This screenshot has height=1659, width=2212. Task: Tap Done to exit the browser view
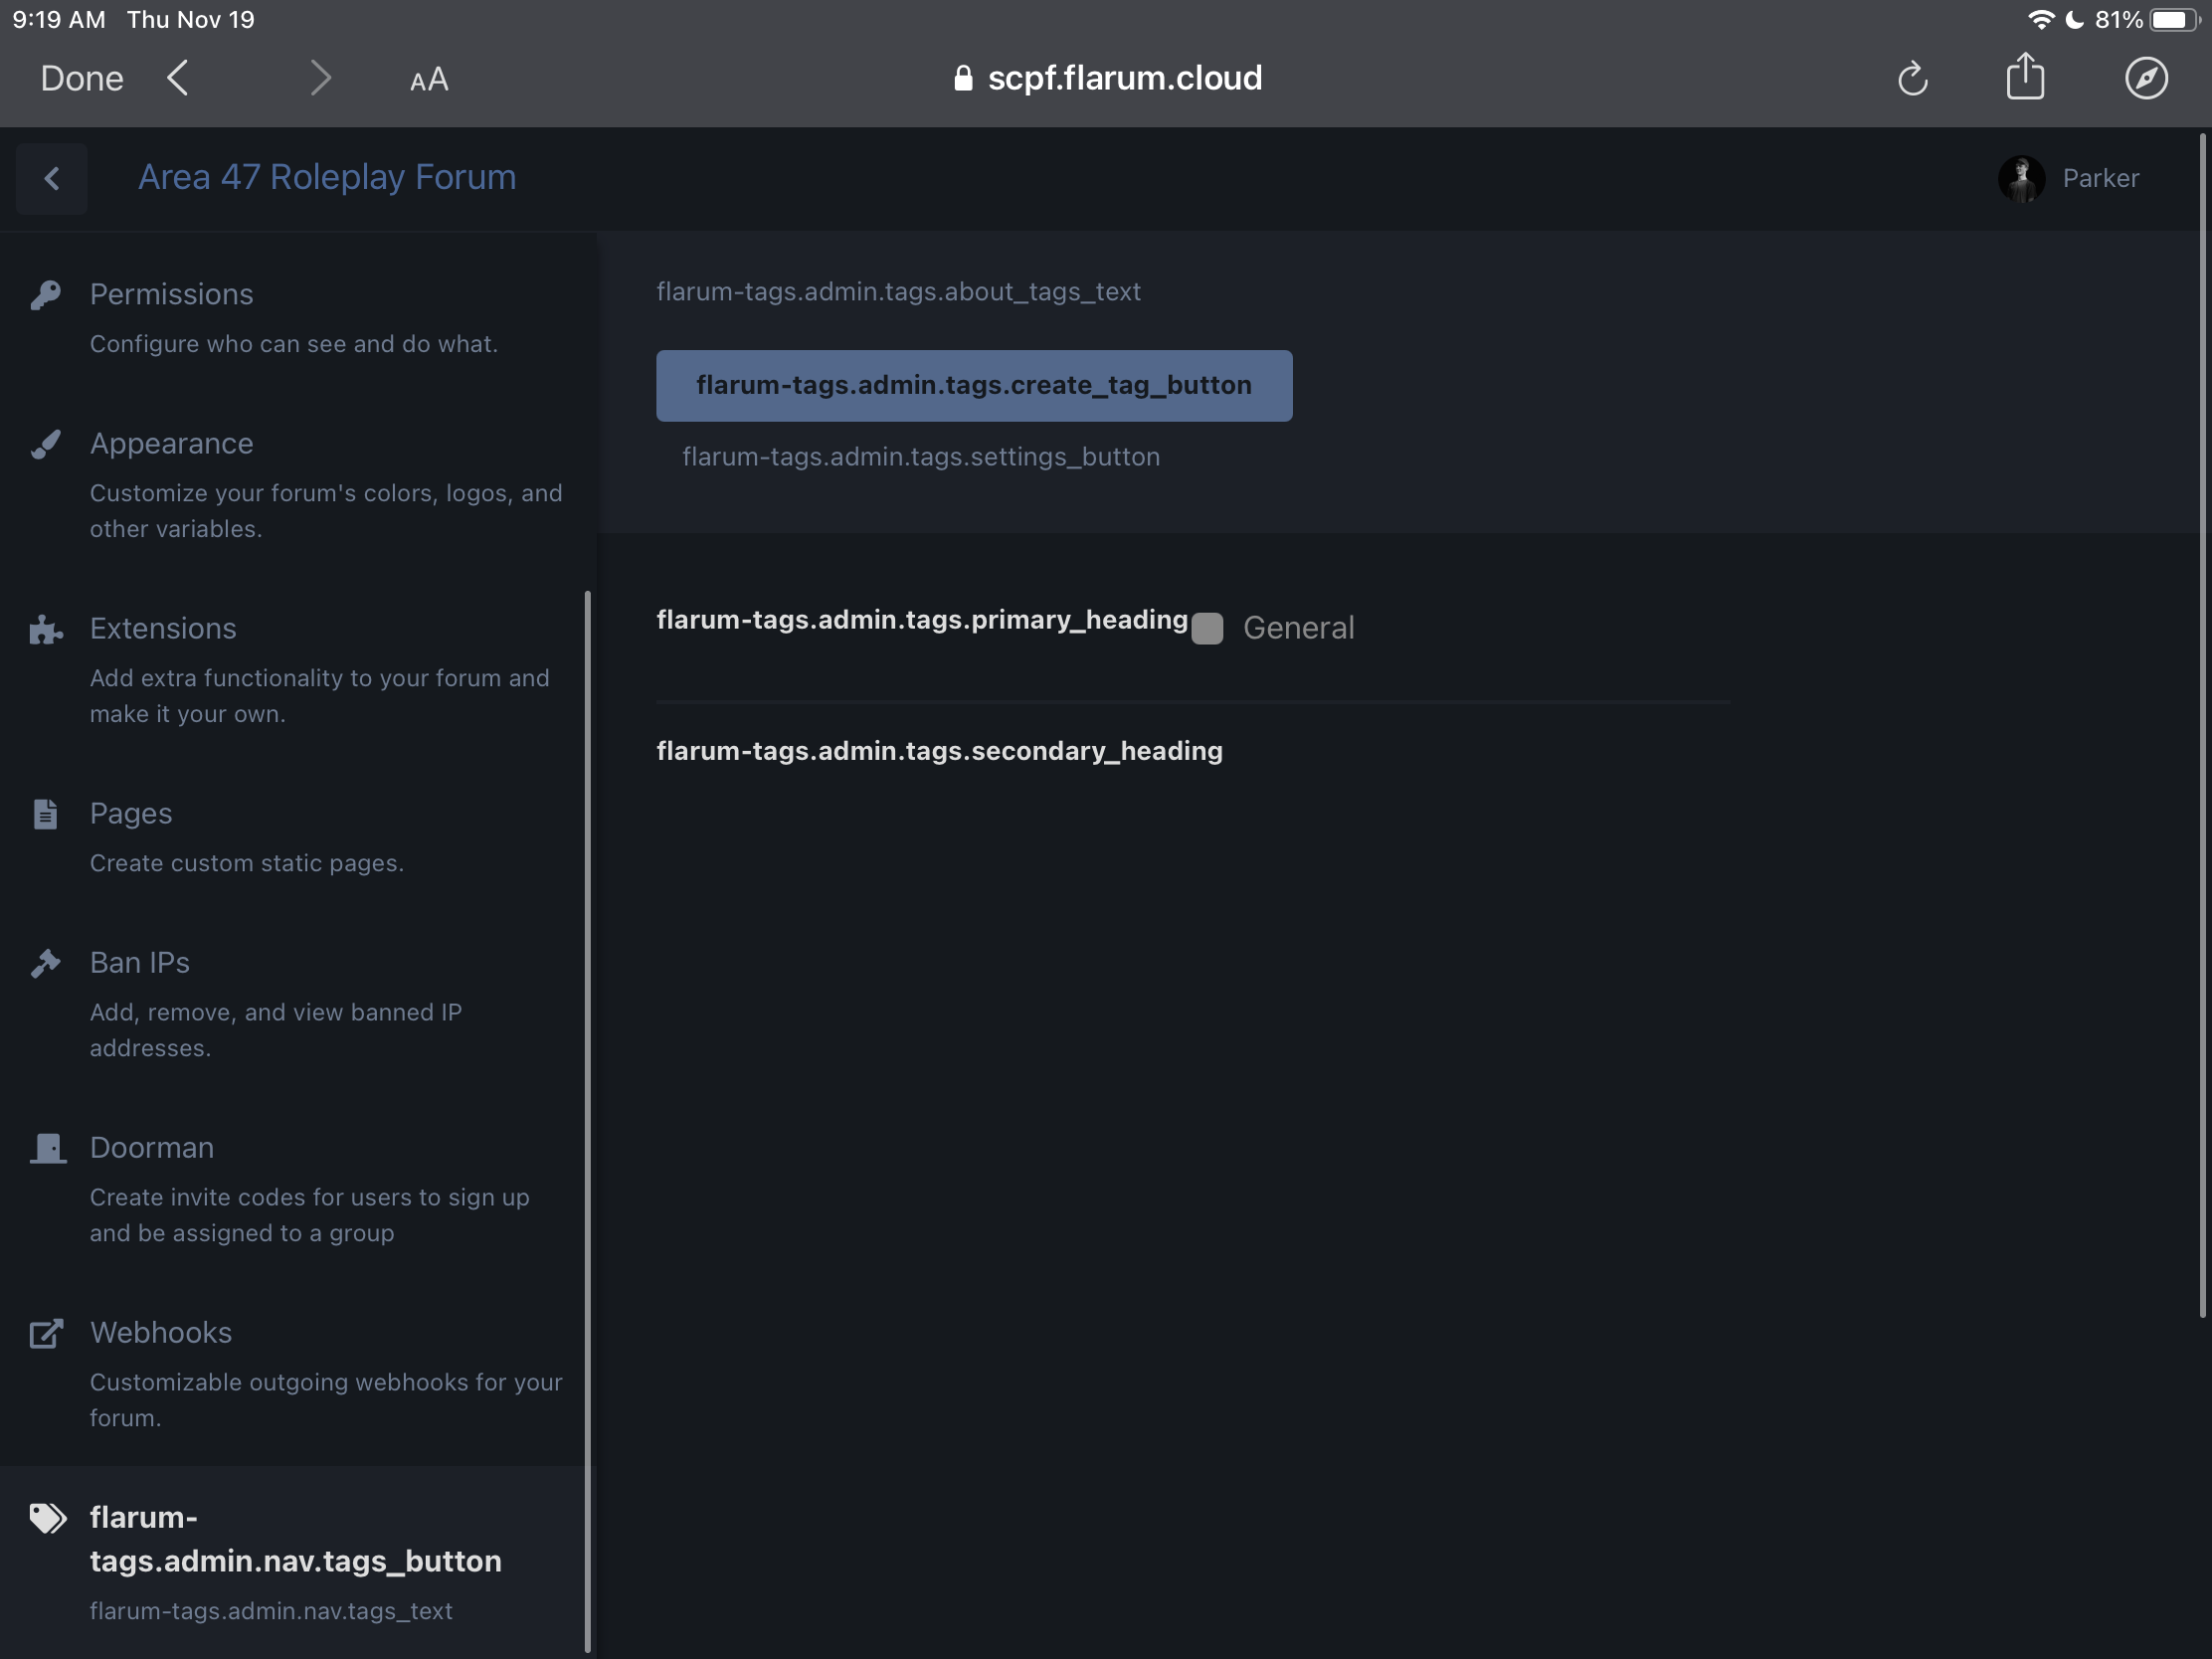(81, 78)
